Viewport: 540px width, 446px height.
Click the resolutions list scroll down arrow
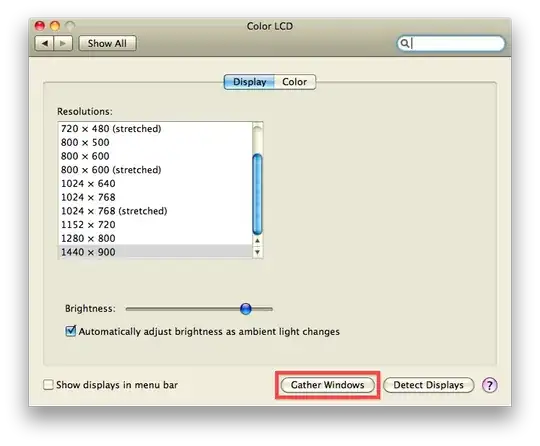[257, 252]
